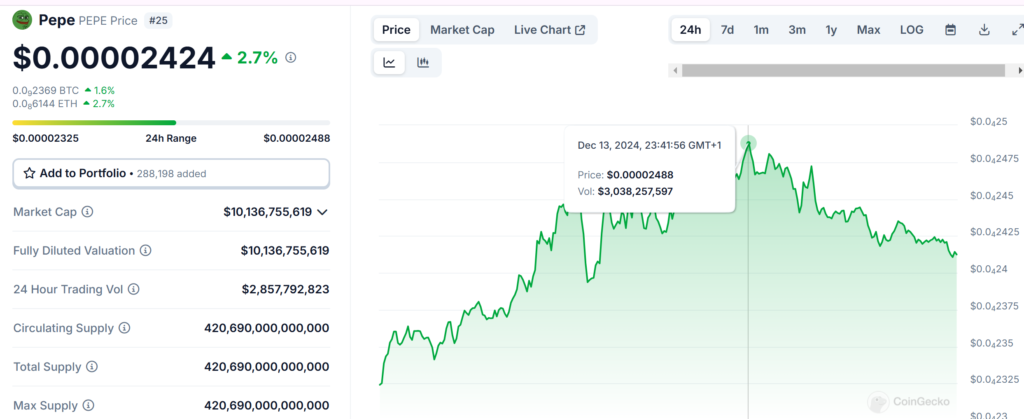Click the Market Cap info icon
Screen dimensions: 1024x419
pos(87,212)
